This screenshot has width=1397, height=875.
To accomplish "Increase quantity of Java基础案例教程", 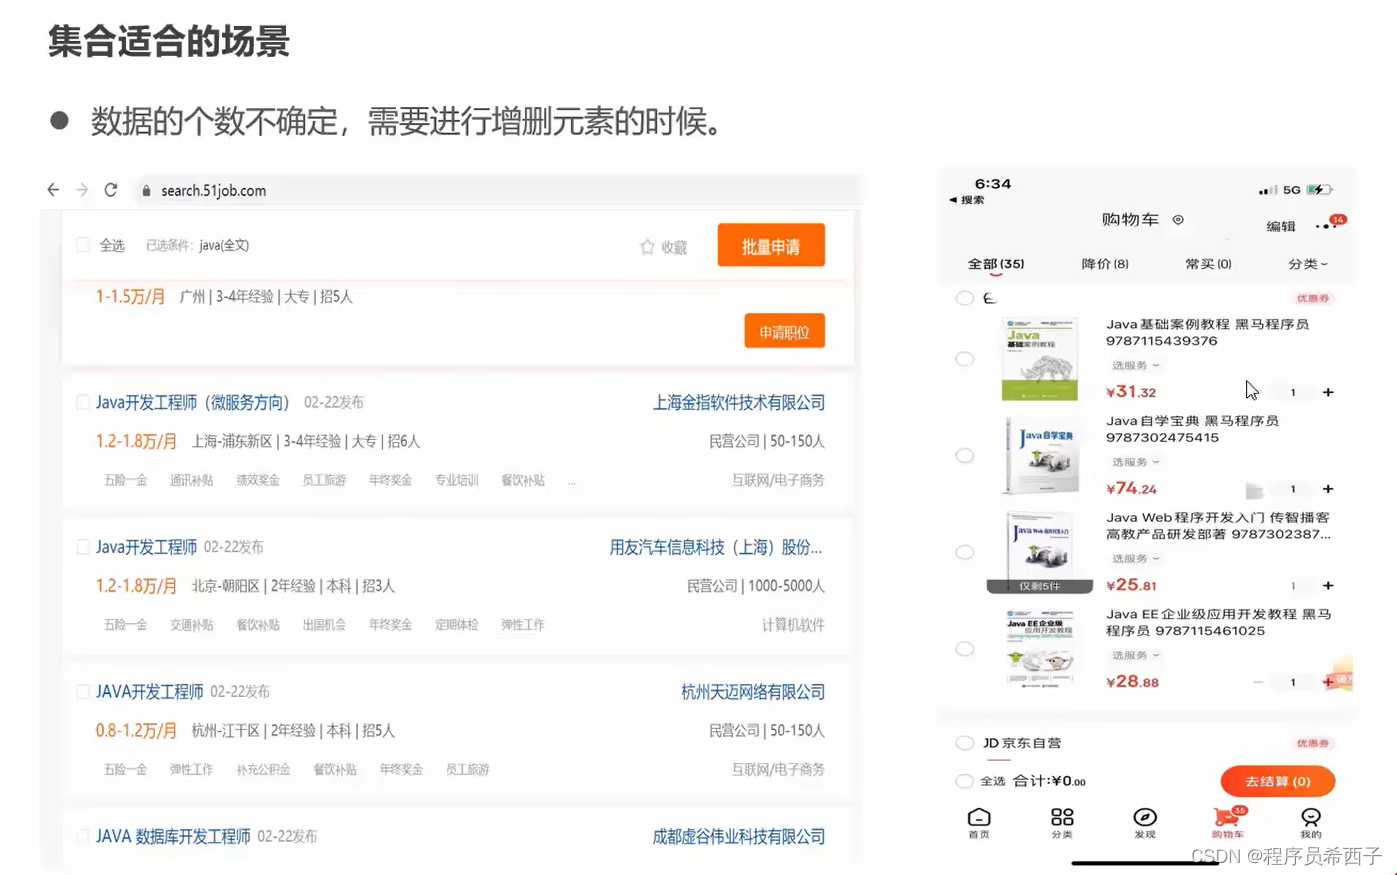I will pyautogui.click(x=1328, y=392).
